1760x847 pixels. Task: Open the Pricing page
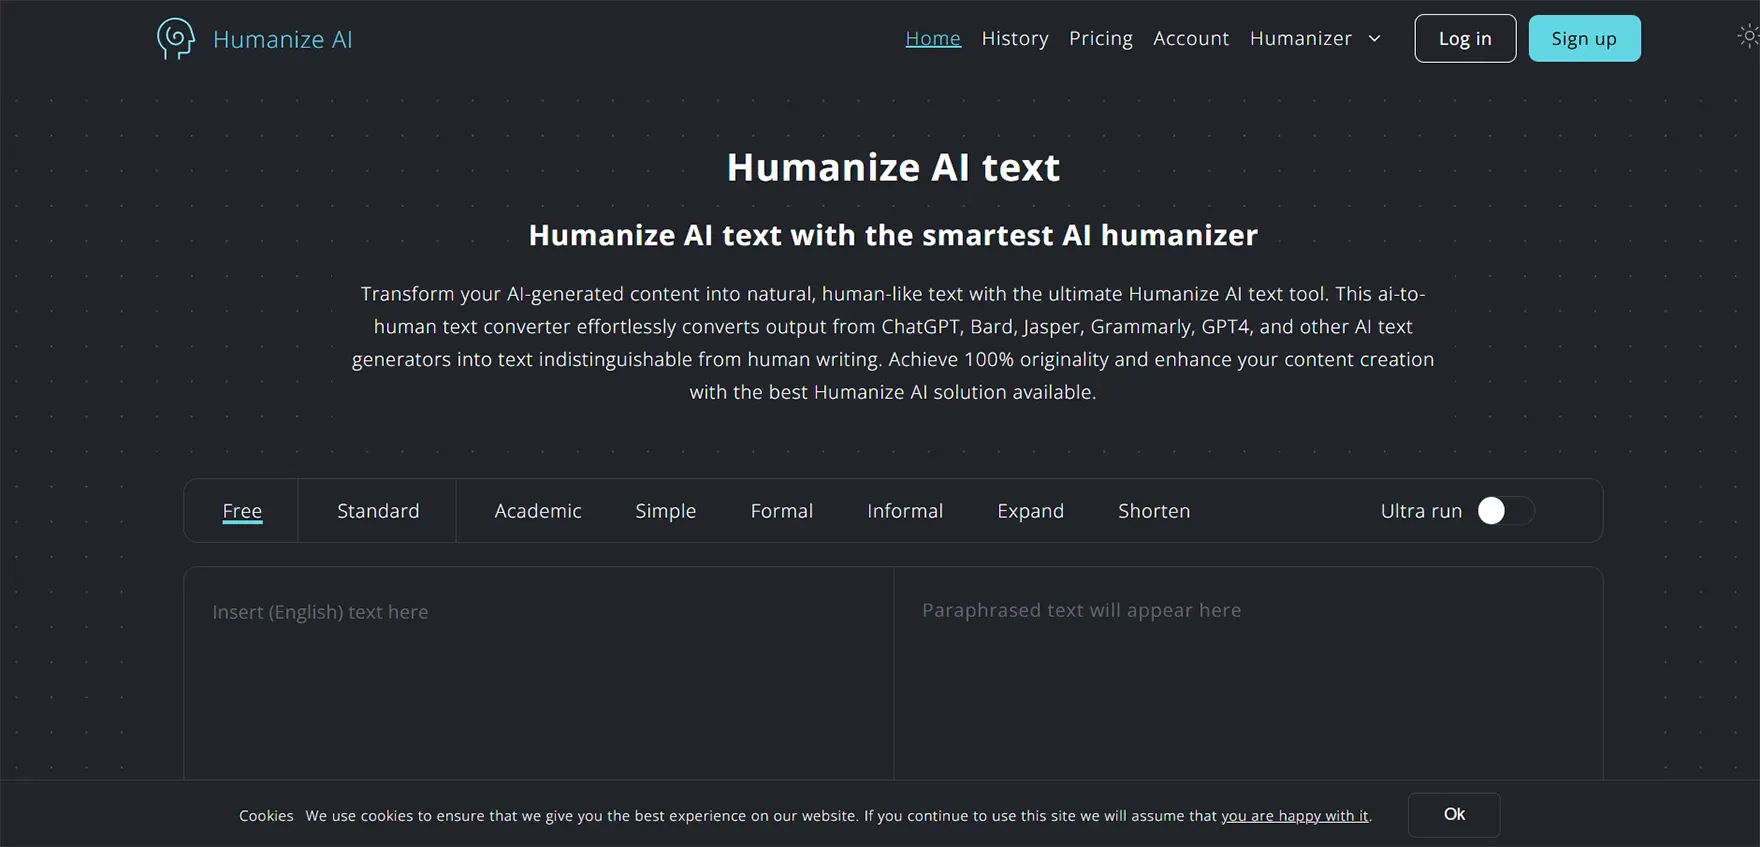(x=1100, y=39)
